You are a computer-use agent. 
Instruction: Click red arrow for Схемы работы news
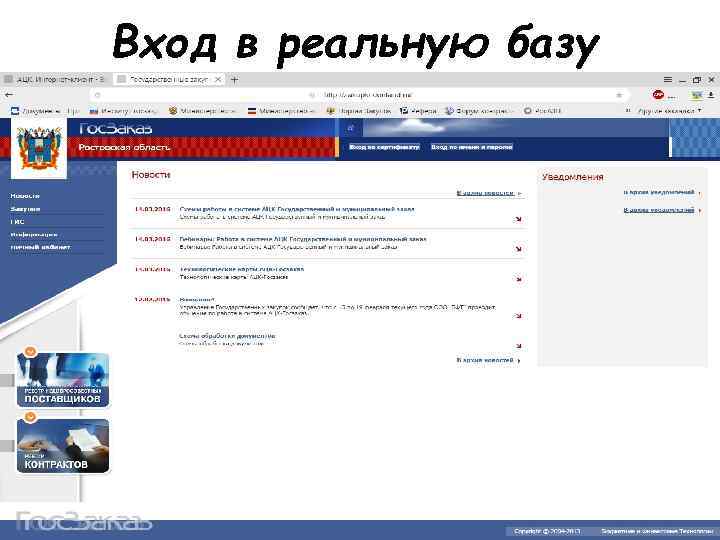click(x=518, y=219)
